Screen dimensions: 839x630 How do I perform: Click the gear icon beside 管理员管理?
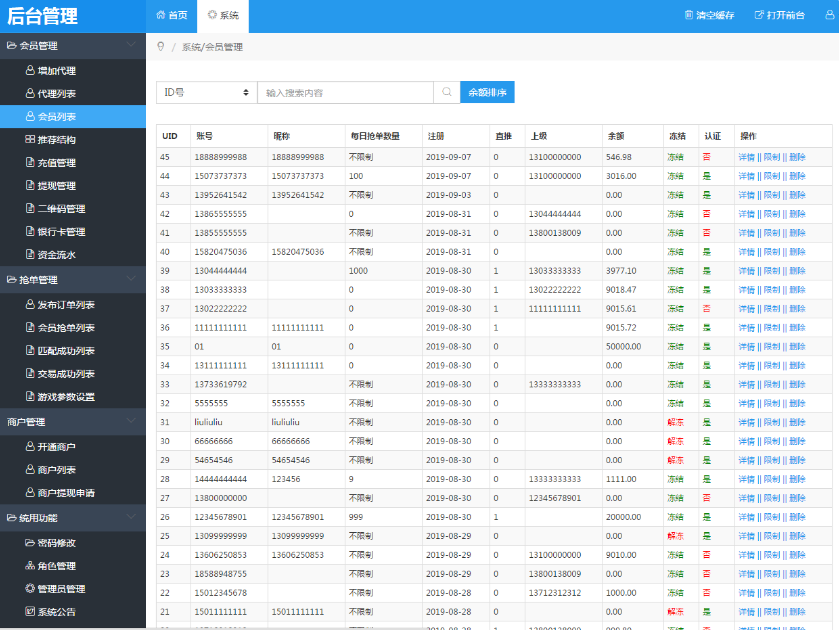tap(30, 588)
